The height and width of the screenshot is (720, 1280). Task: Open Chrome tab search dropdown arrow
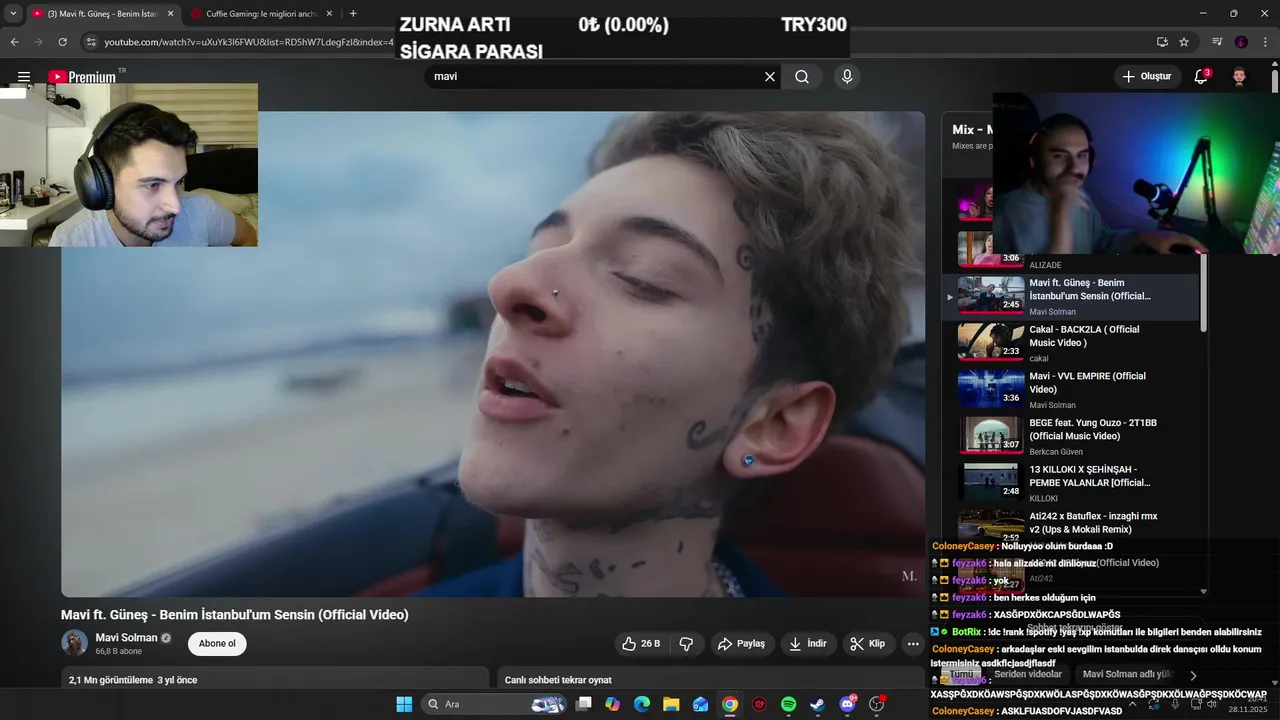(13, 14)
